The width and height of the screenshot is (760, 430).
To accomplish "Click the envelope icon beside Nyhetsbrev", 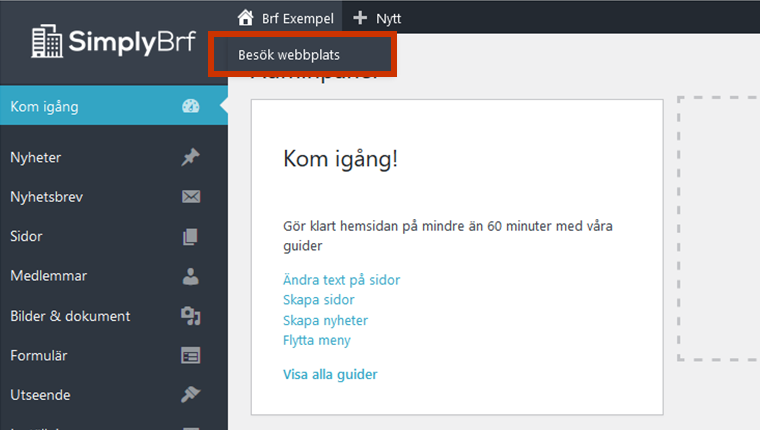I will coord(191,197).
